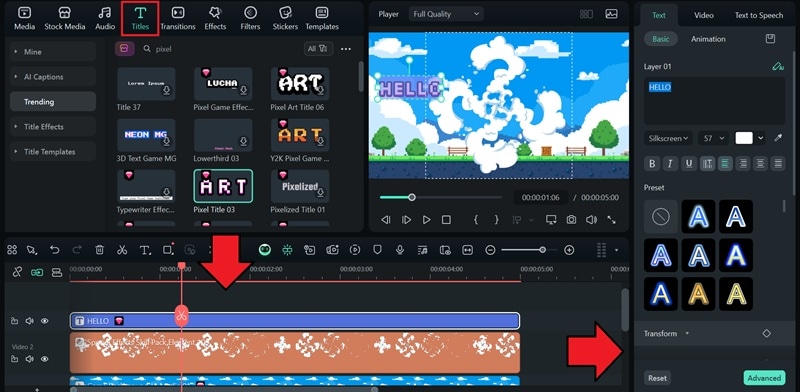Pick a color with the eyedropper
The width and height of the screenshot is (800, 392).
(x=778, y=138)
